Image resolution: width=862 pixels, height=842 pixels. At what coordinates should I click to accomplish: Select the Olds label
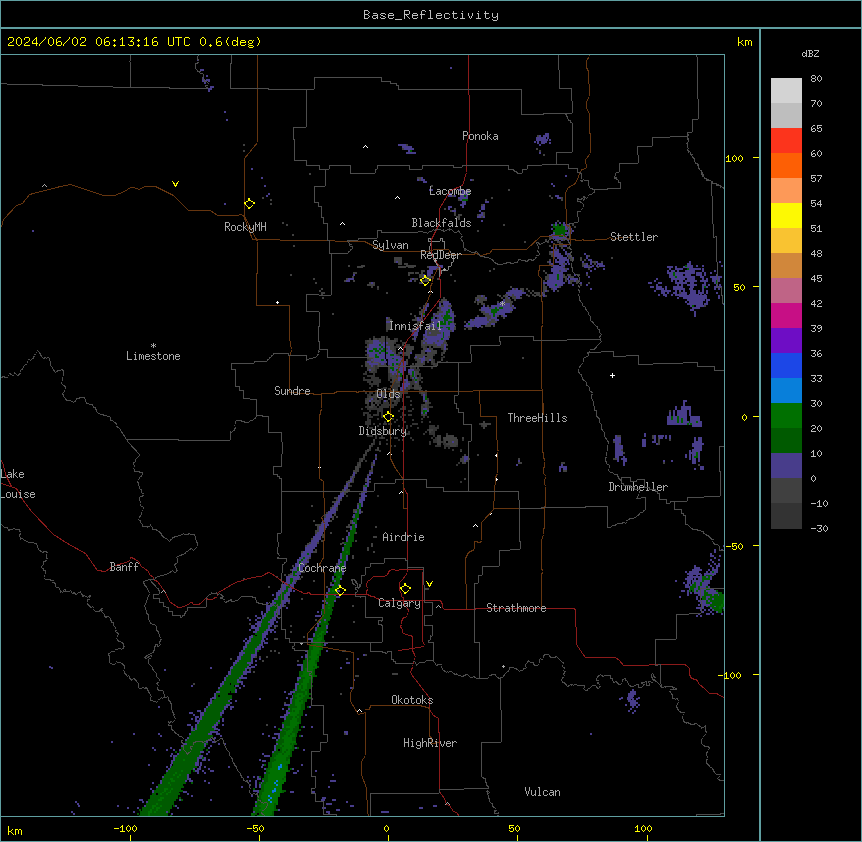click(388, 394)
